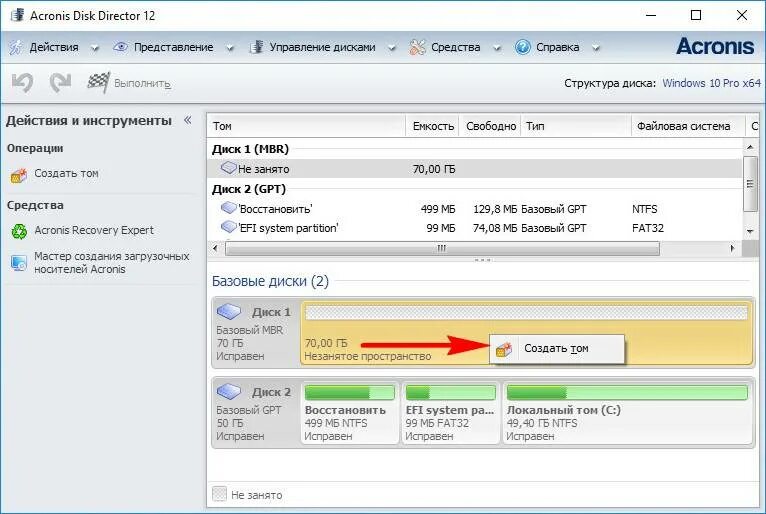Click the Базовые диски (2) heading

[x=270, y=281]
